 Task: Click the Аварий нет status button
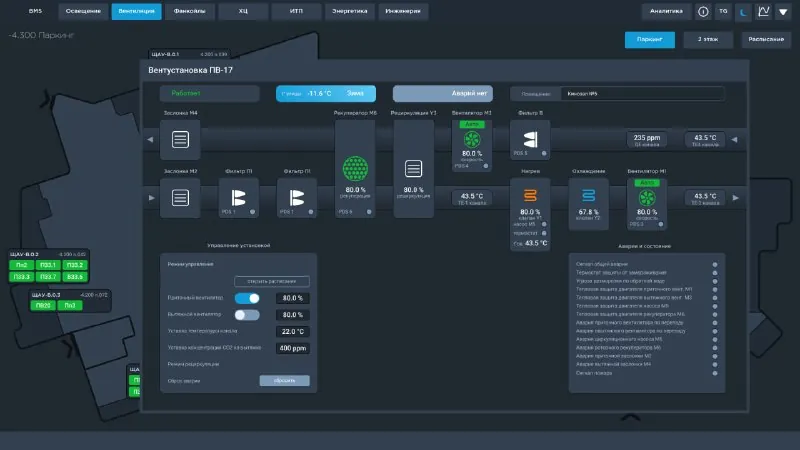[x=442, y=93]
